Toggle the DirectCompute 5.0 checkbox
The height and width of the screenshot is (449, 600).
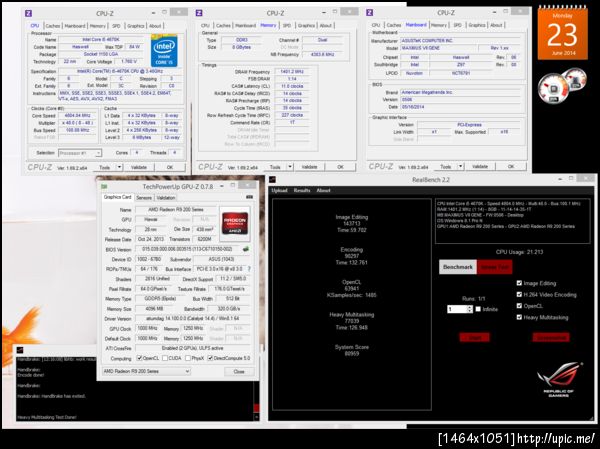click(210, 358)
